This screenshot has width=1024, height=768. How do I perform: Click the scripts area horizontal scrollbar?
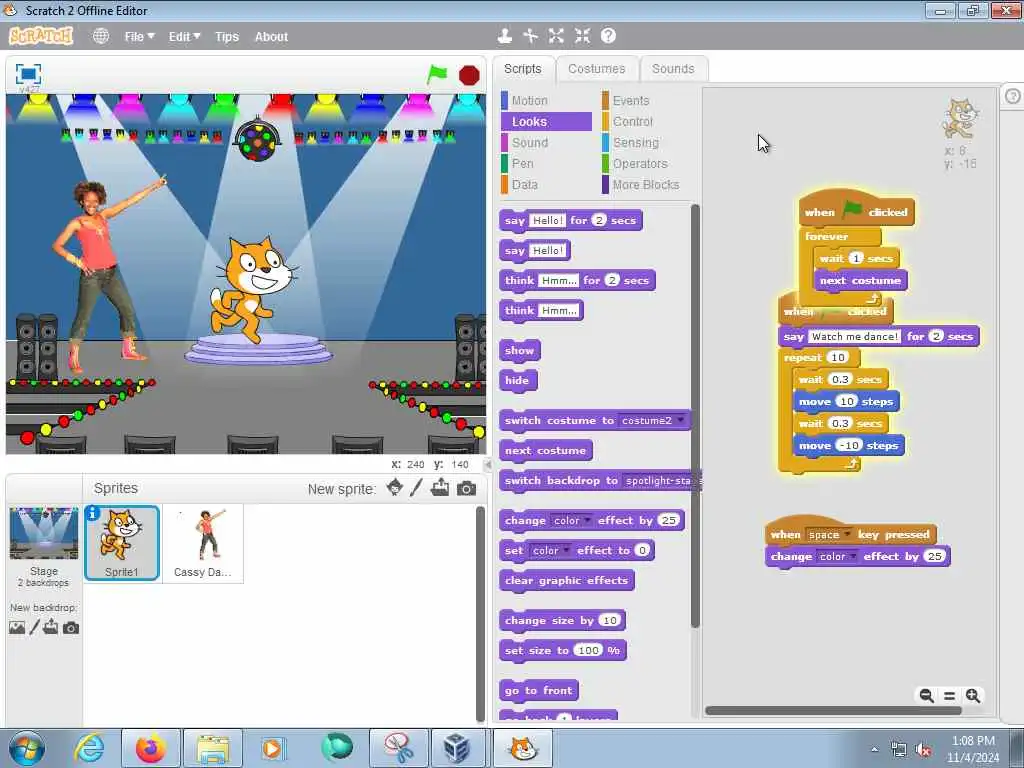coord(833,711)
